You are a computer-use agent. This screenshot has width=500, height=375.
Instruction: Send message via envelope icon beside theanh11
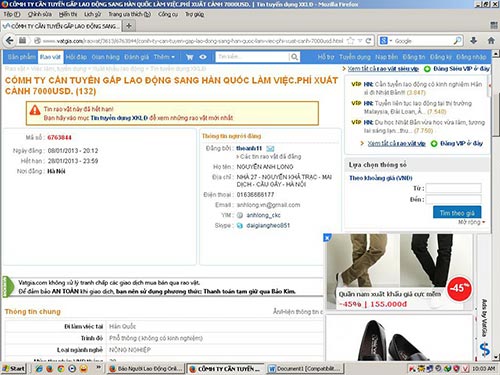click(270, 148)
